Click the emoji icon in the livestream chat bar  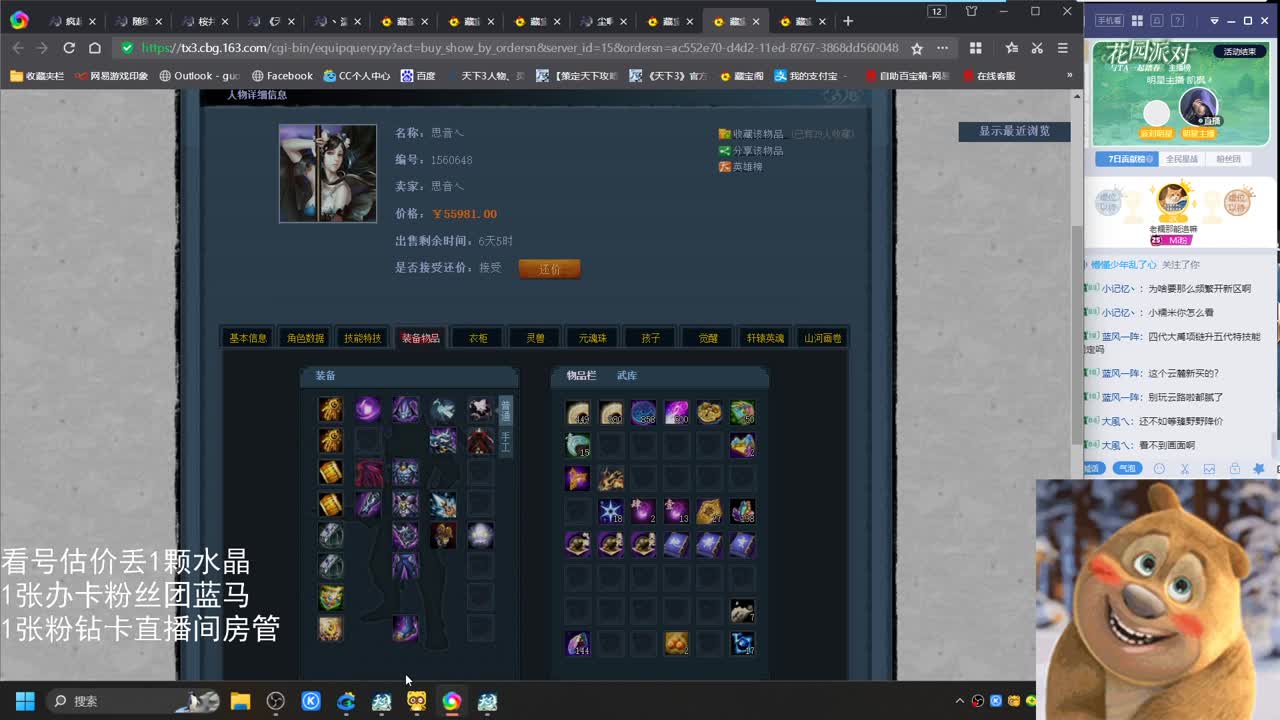pos(1160,468)
